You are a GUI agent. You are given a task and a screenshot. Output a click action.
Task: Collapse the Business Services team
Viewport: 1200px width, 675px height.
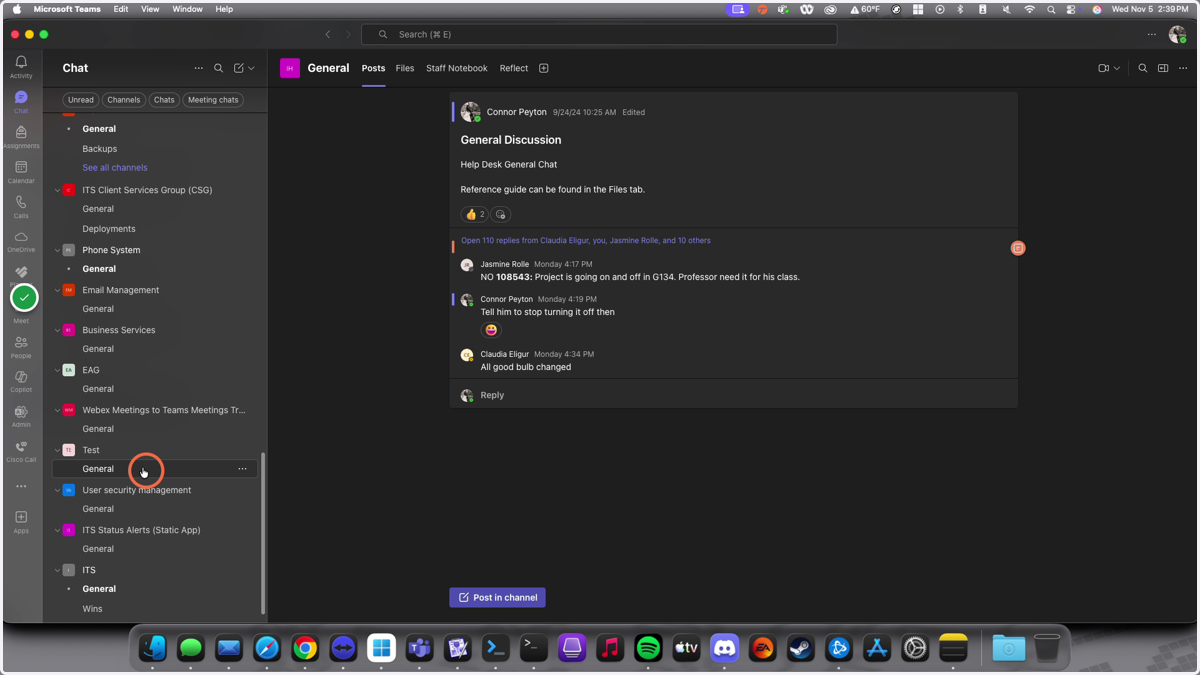pyautogui.click(x=57, y=330)
